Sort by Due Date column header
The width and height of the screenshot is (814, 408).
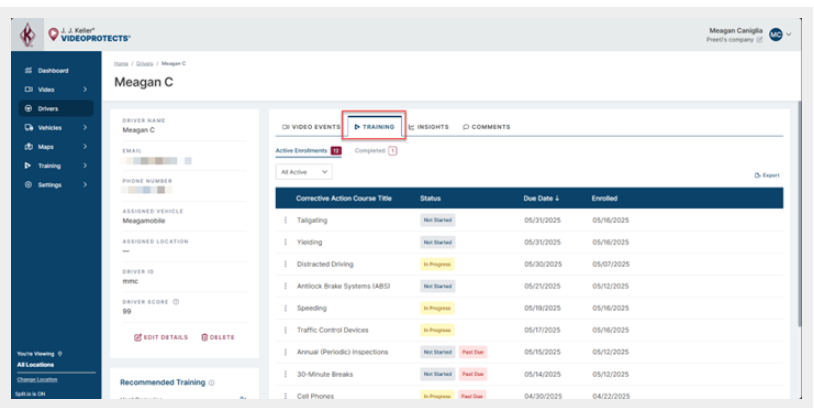tap(541, 198)
